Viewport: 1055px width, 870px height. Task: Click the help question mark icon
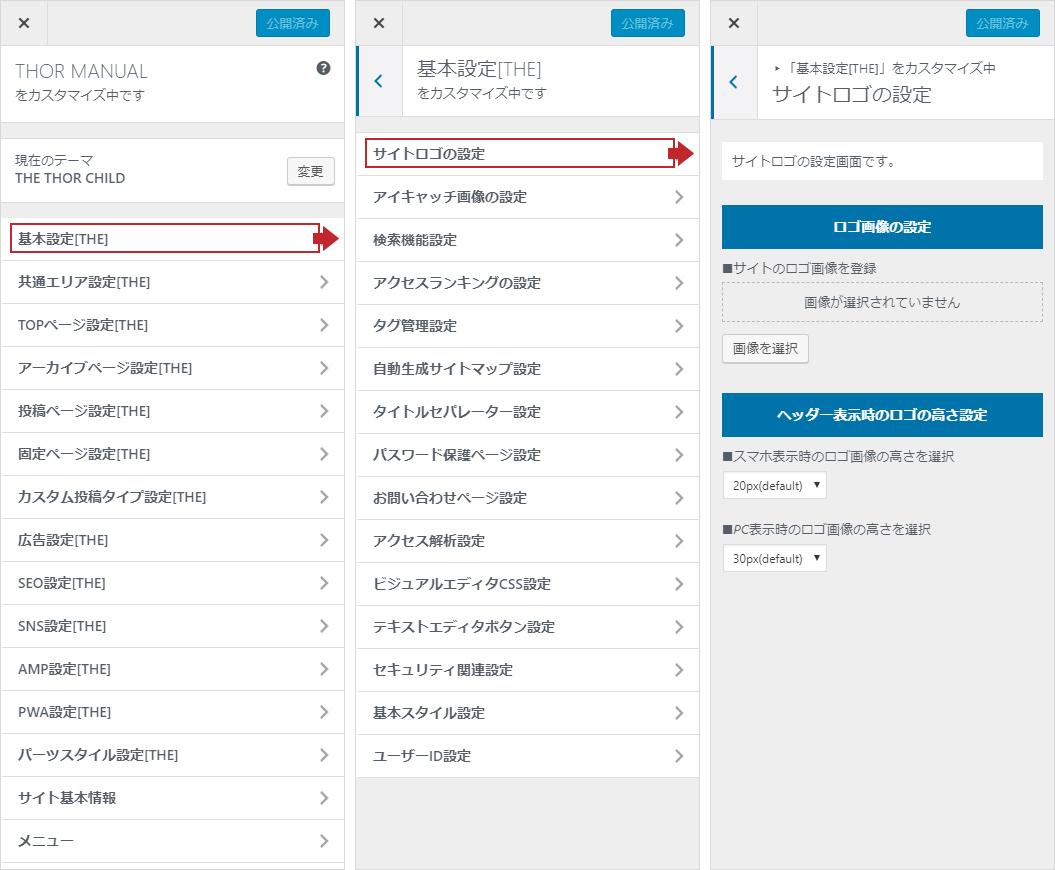click(323, 69)
